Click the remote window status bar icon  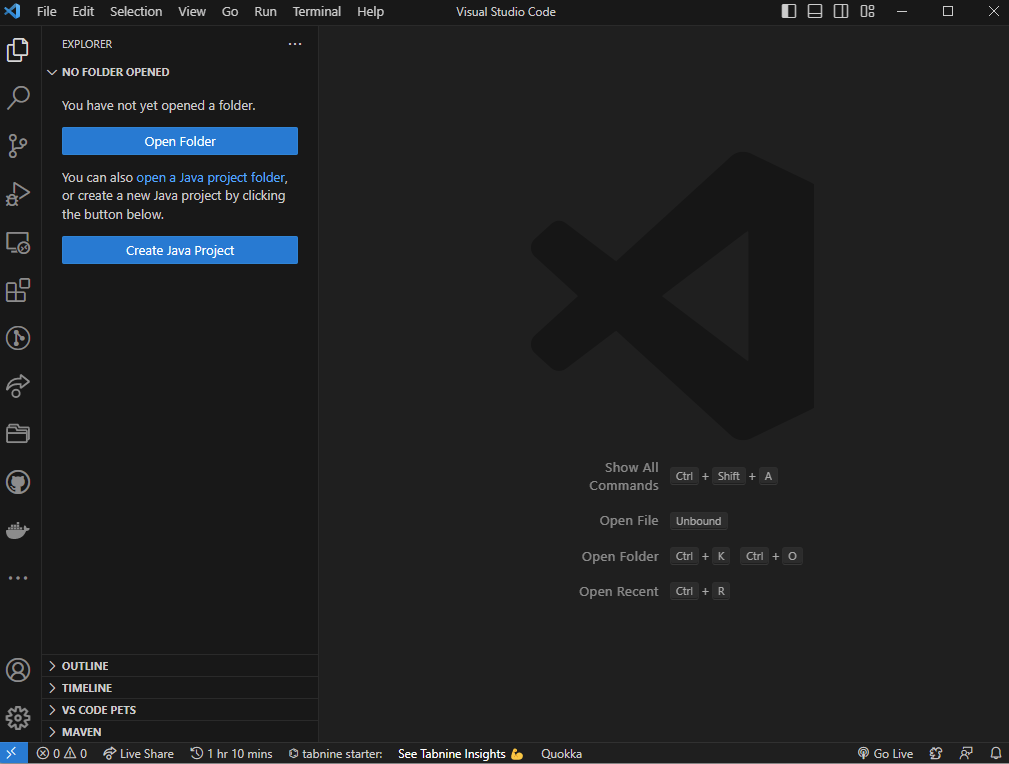pyautogui.click(x=13, y=753)
